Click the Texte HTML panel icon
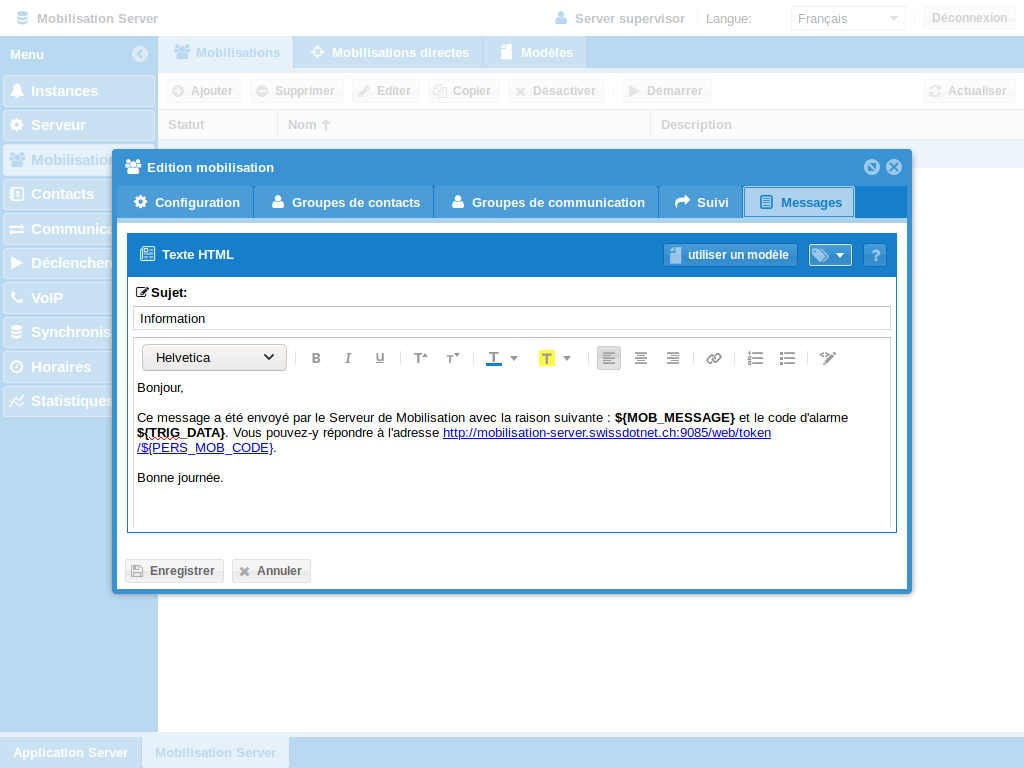 [148, 254]
